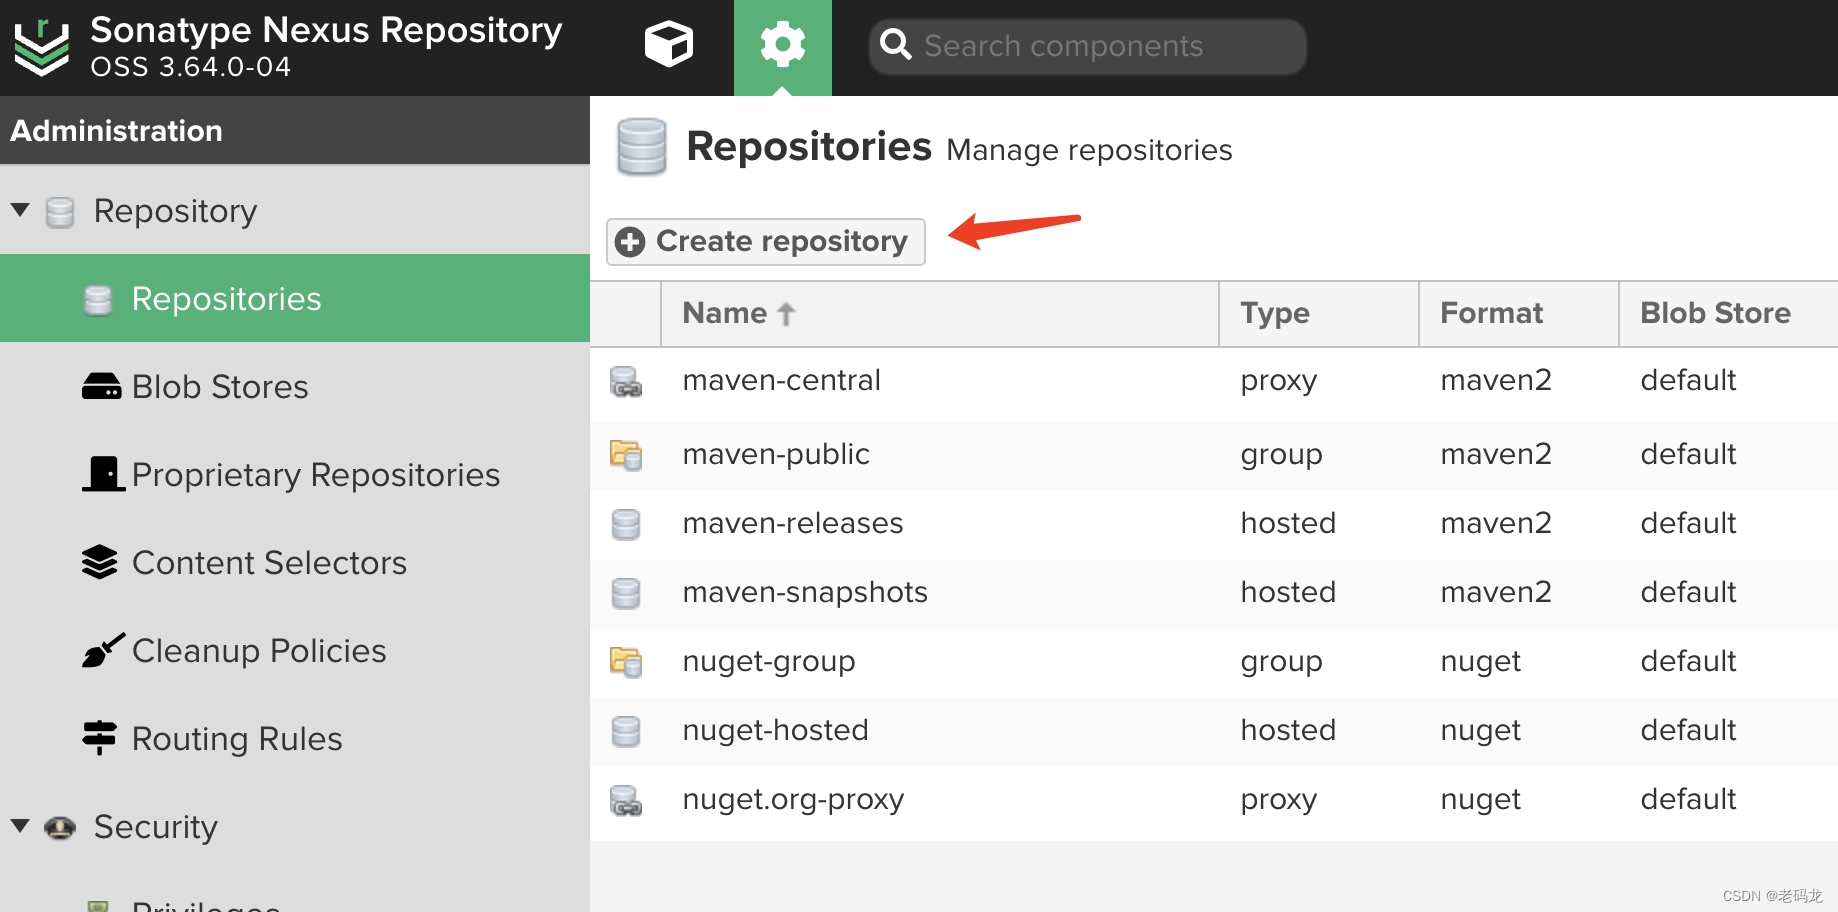Click maven-snapshots hosted repository icon
Screen dimensions: 1838x912
(626, 593)
